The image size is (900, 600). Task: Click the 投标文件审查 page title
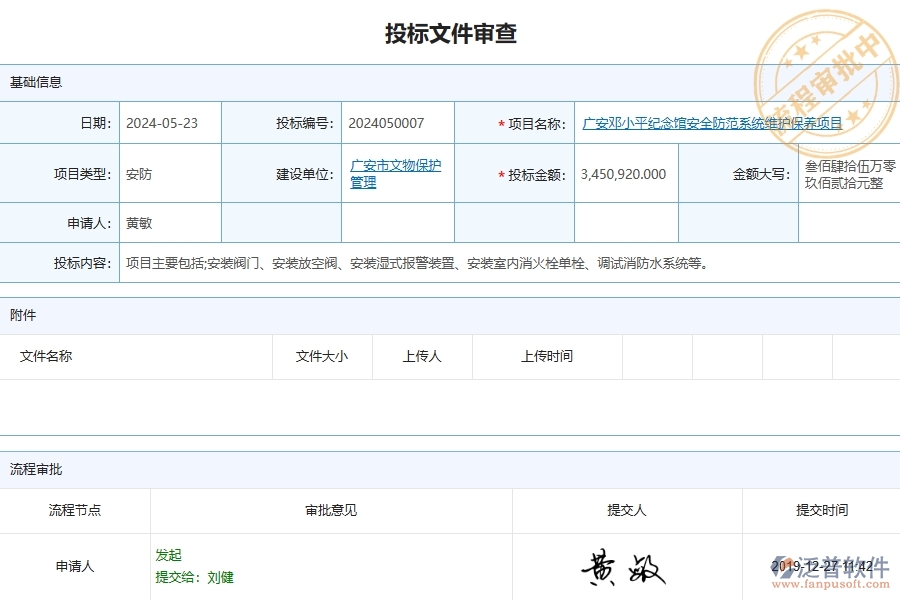click(450, 32)
